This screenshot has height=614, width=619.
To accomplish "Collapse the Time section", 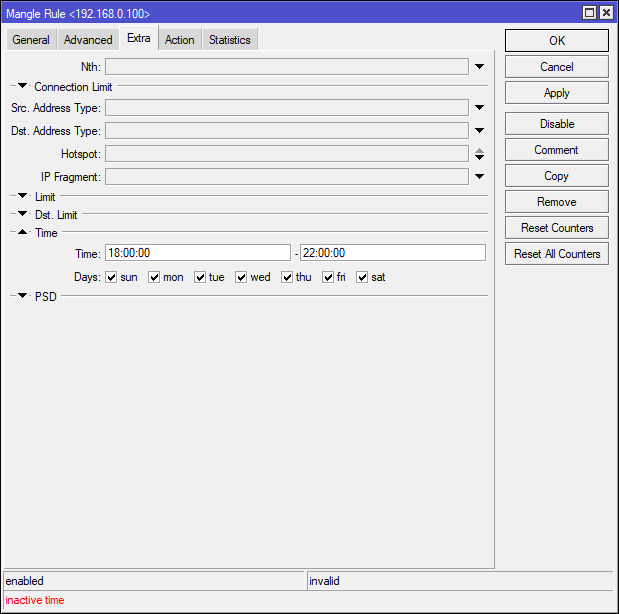I will coord(23,233).
